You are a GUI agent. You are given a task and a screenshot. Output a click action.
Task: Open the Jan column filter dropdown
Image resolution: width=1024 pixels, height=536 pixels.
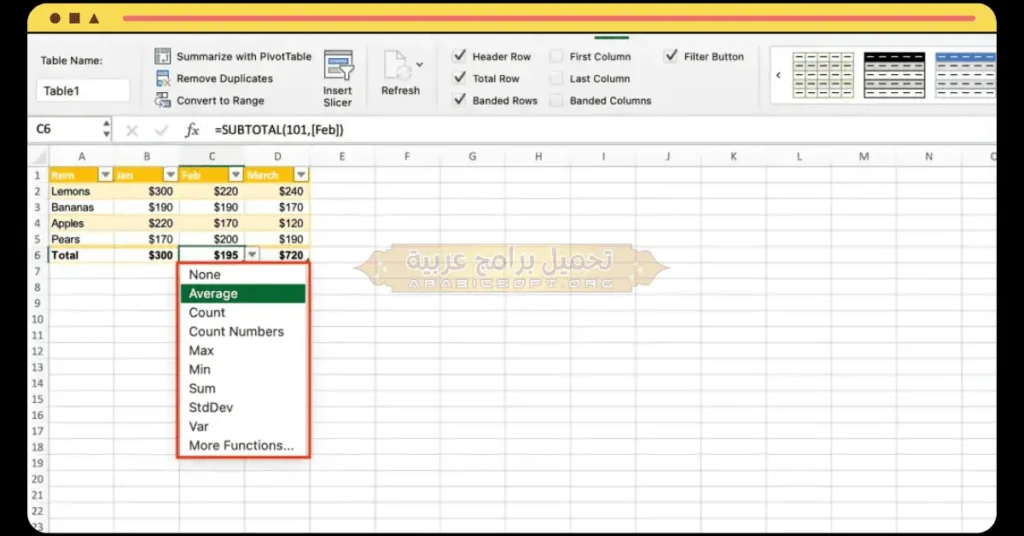coord(170,175)
